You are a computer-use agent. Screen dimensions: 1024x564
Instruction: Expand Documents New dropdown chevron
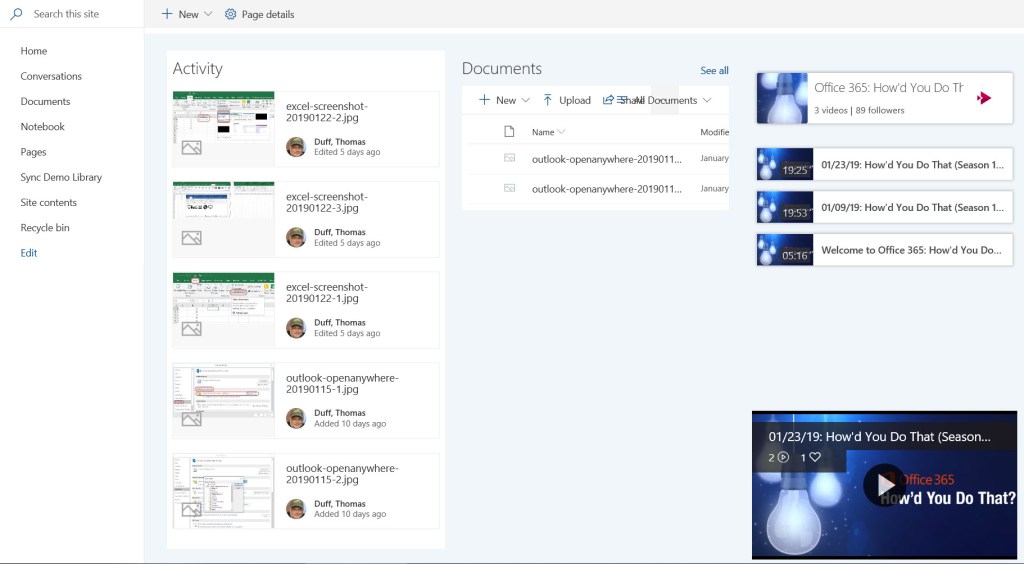[526, 100]
